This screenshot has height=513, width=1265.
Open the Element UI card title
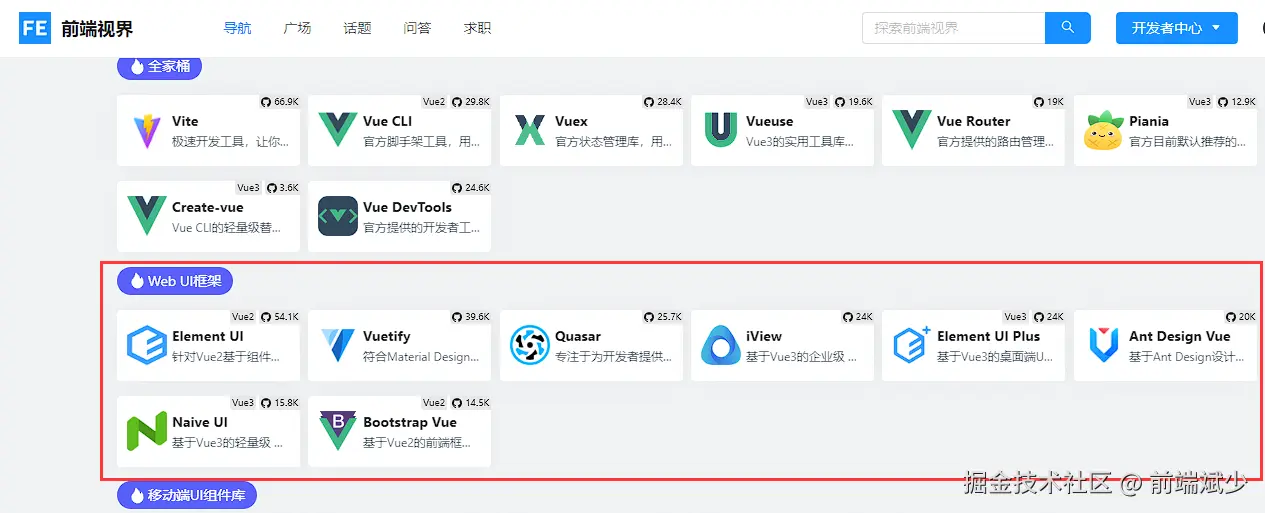coord(208,336)
